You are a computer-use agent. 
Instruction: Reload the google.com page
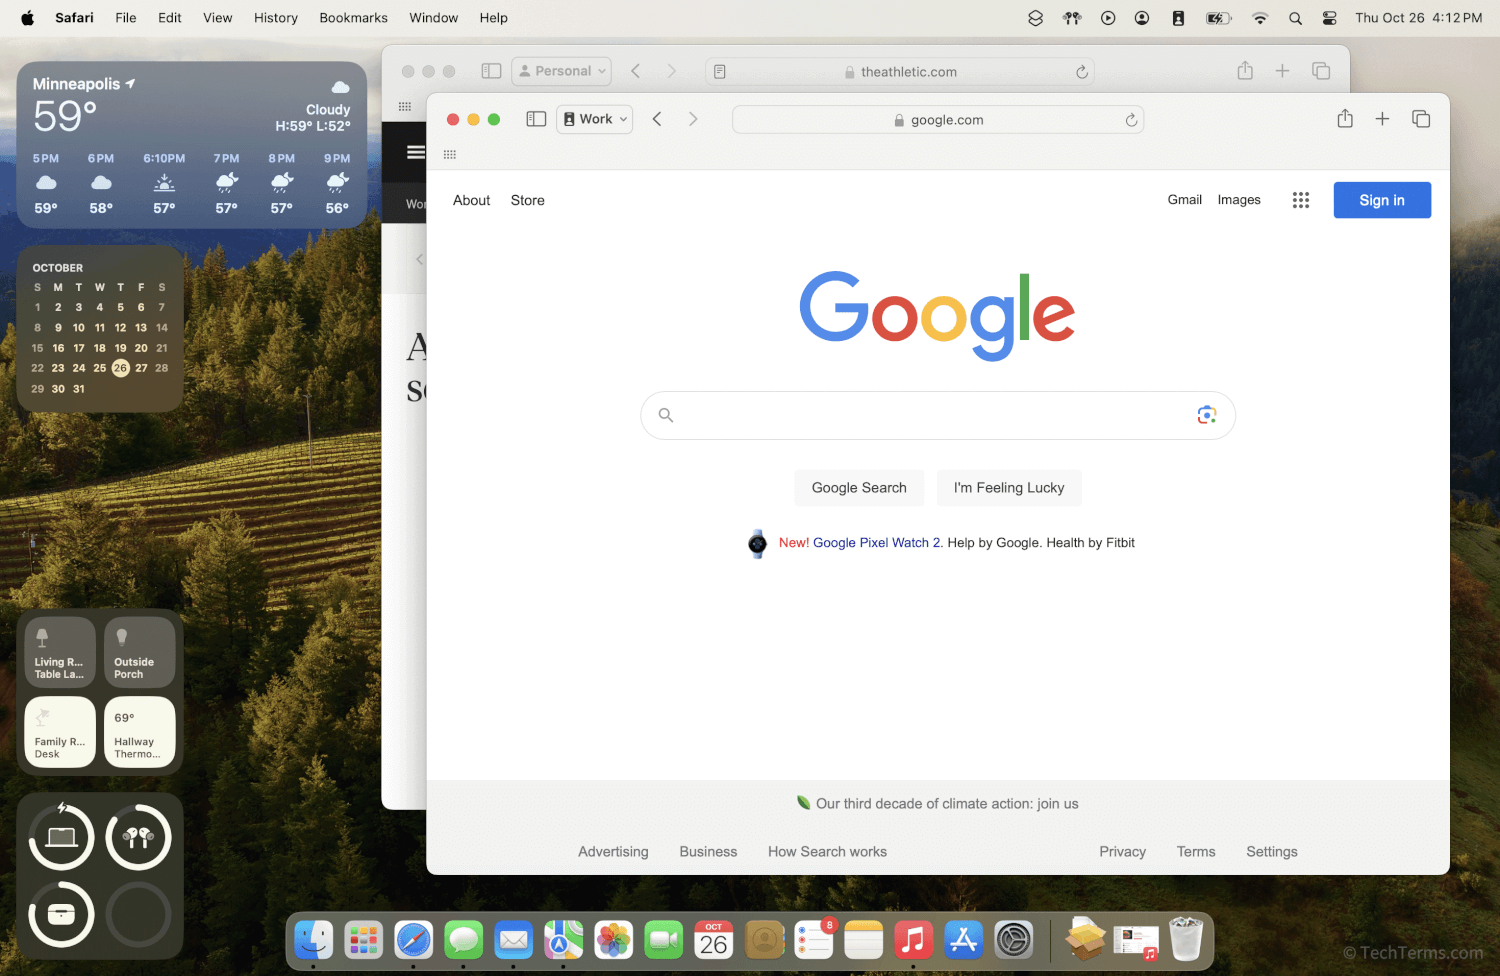1131,120
